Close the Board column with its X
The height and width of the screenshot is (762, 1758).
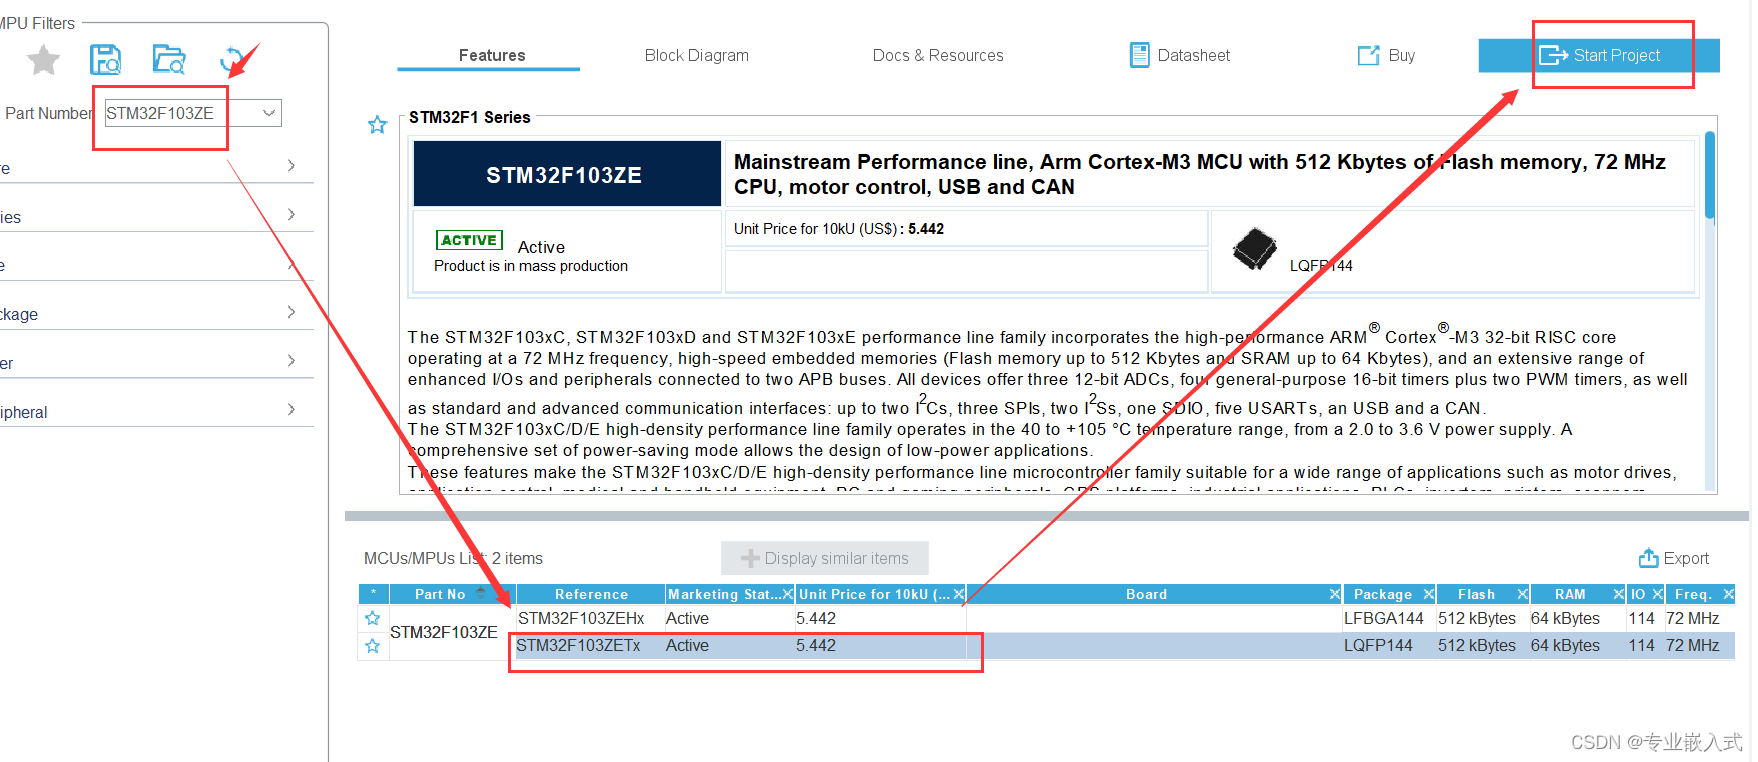point(1334,594)
